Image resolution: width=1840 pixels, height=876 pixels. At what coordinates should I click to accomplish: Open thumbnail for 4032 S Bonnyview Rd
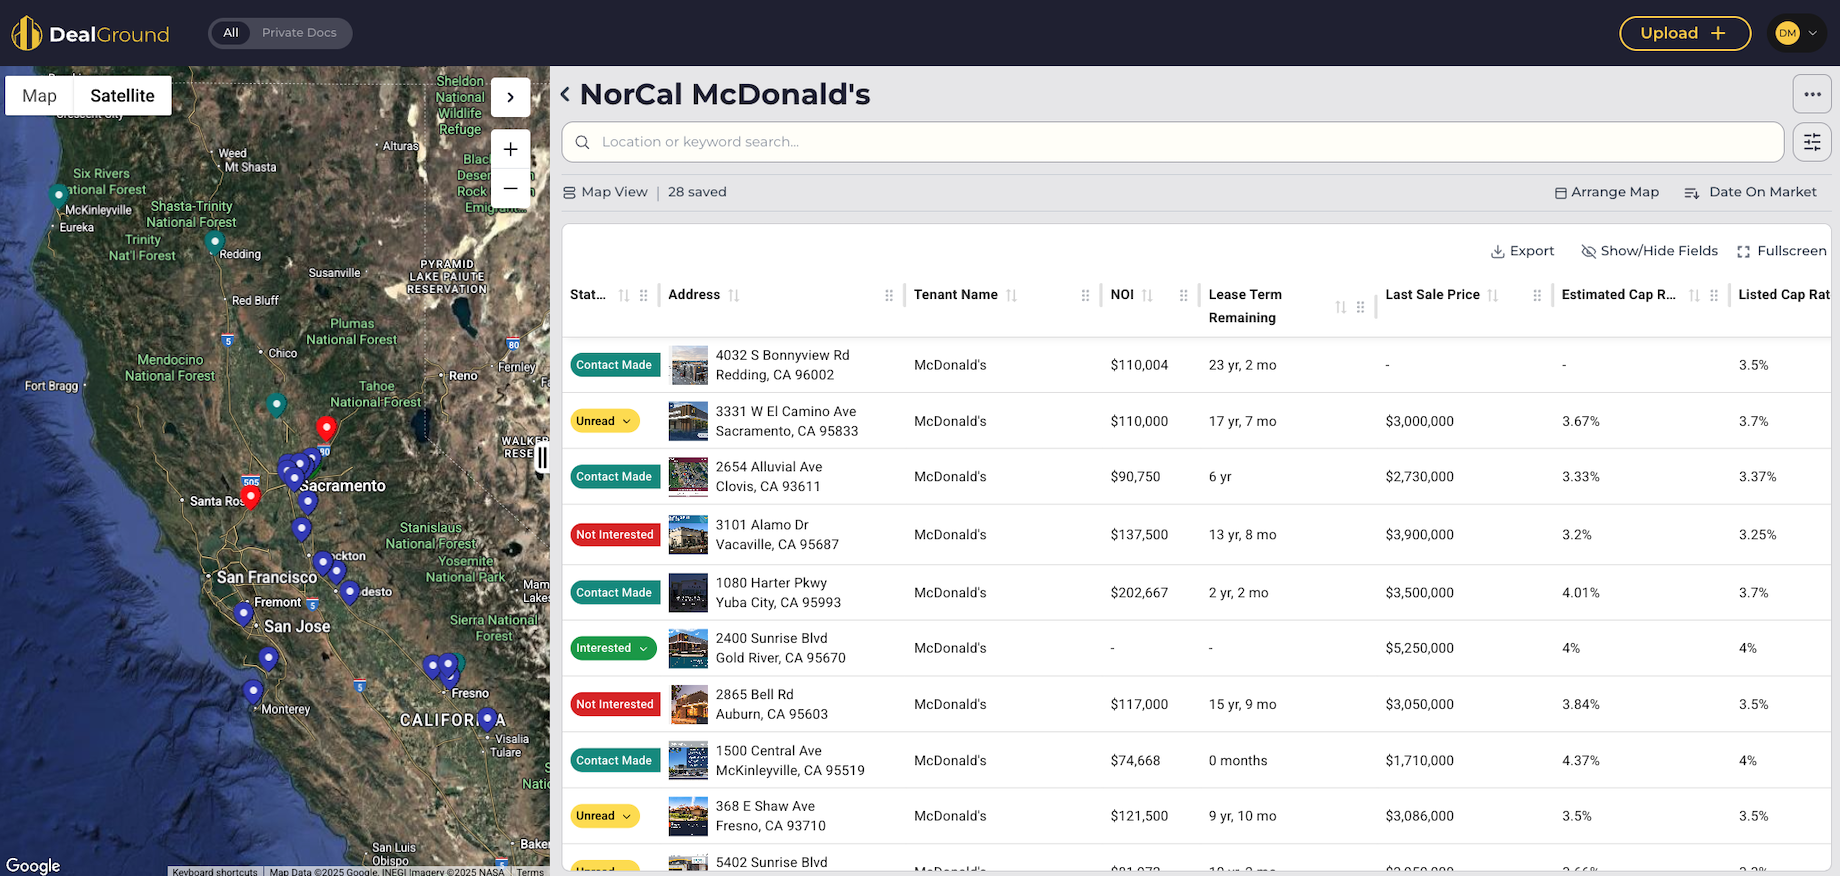[x=689, y=365]
